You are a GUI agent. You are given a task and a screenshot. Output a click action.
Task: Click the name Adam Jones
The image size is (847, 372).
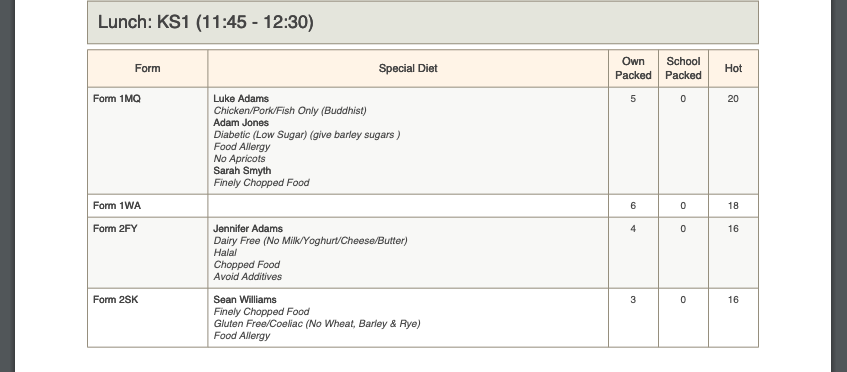(x=241, y=123)
